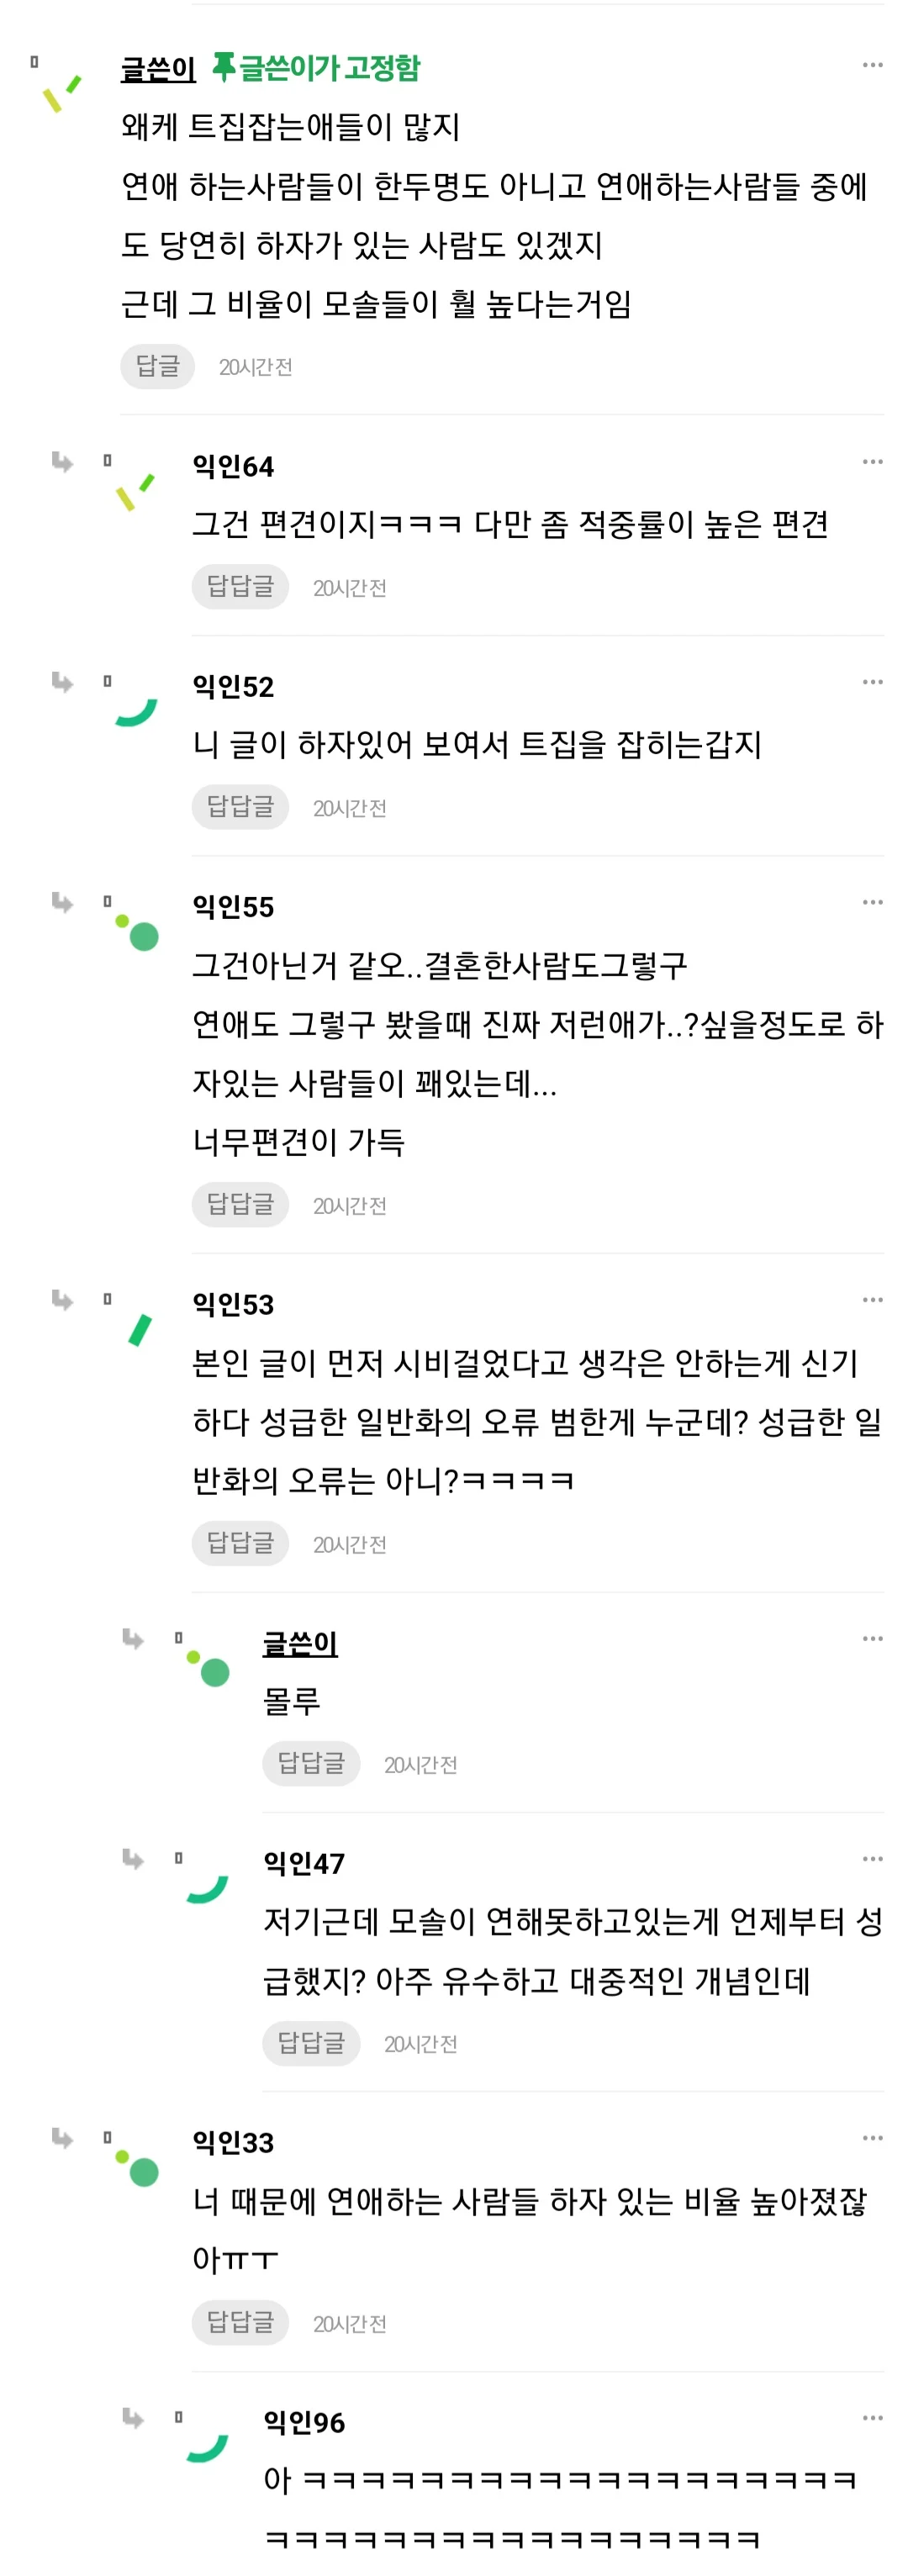Click the 답답글 button under 익인47's reply

(x=311, y=2042)
